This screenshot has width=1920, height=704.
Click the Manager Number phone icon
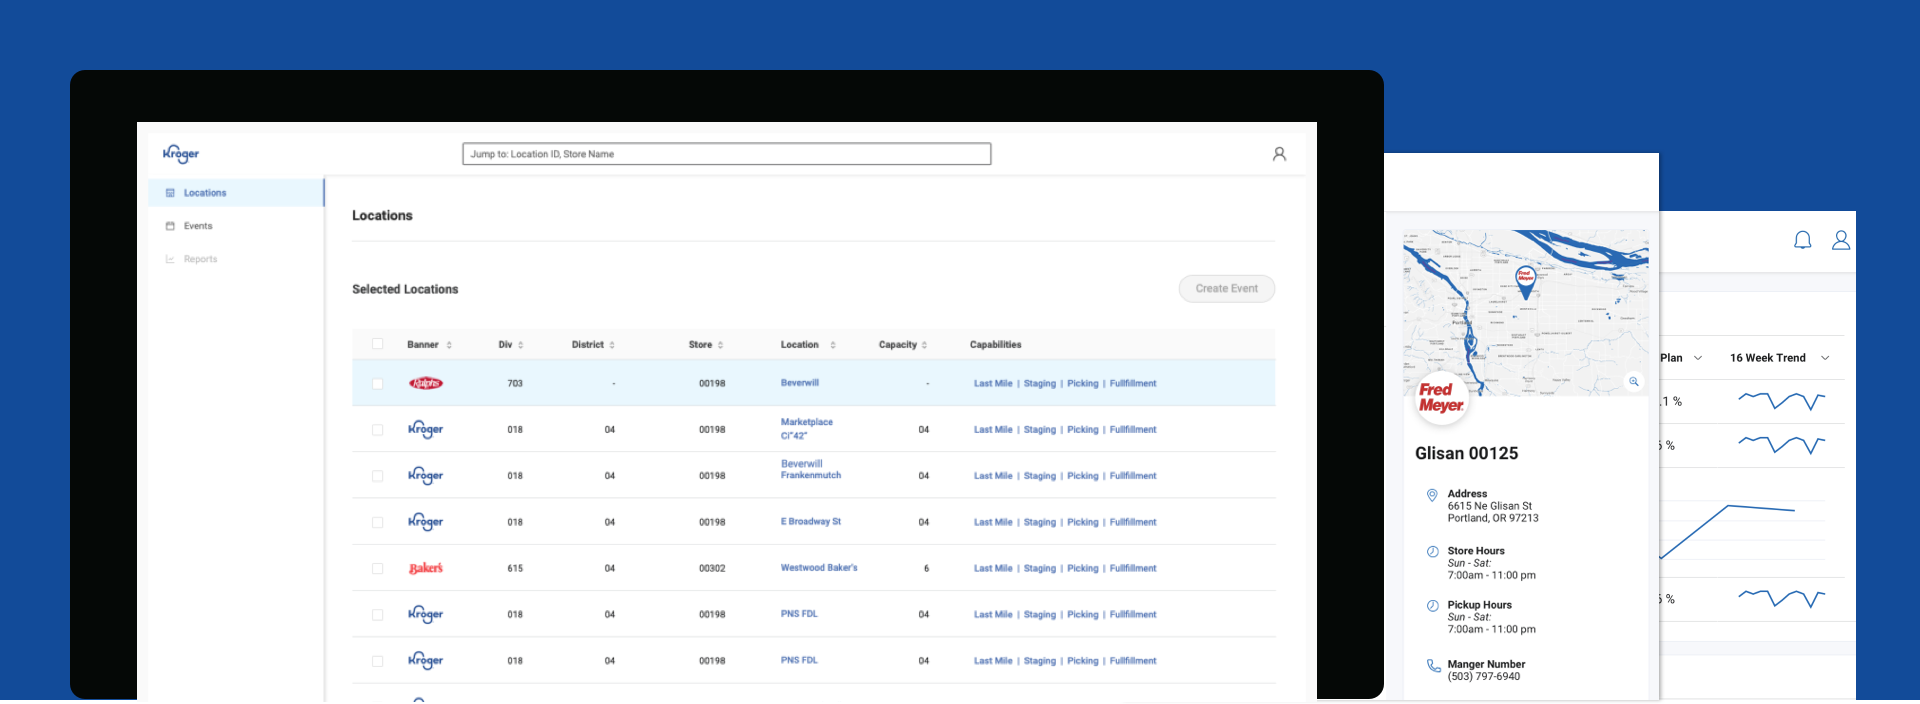(1433, 666)
